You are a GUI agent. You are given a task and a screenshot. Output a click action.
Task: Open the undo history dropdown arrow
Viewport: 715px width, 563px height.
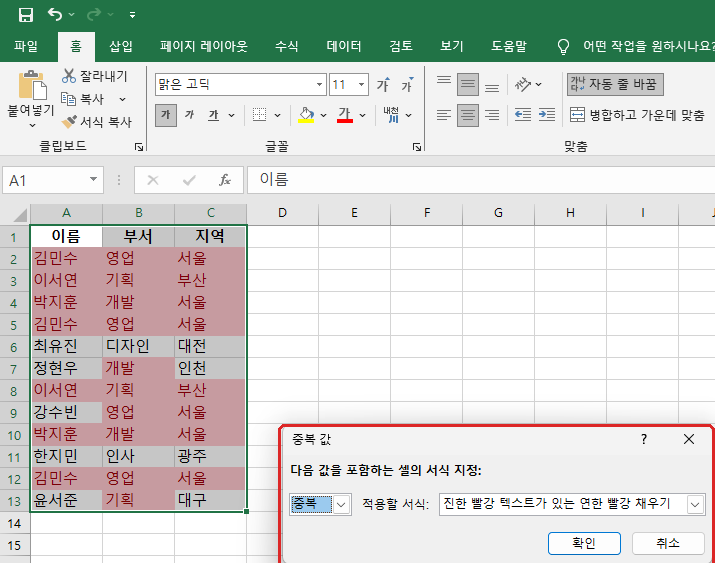tap(72, 15)
